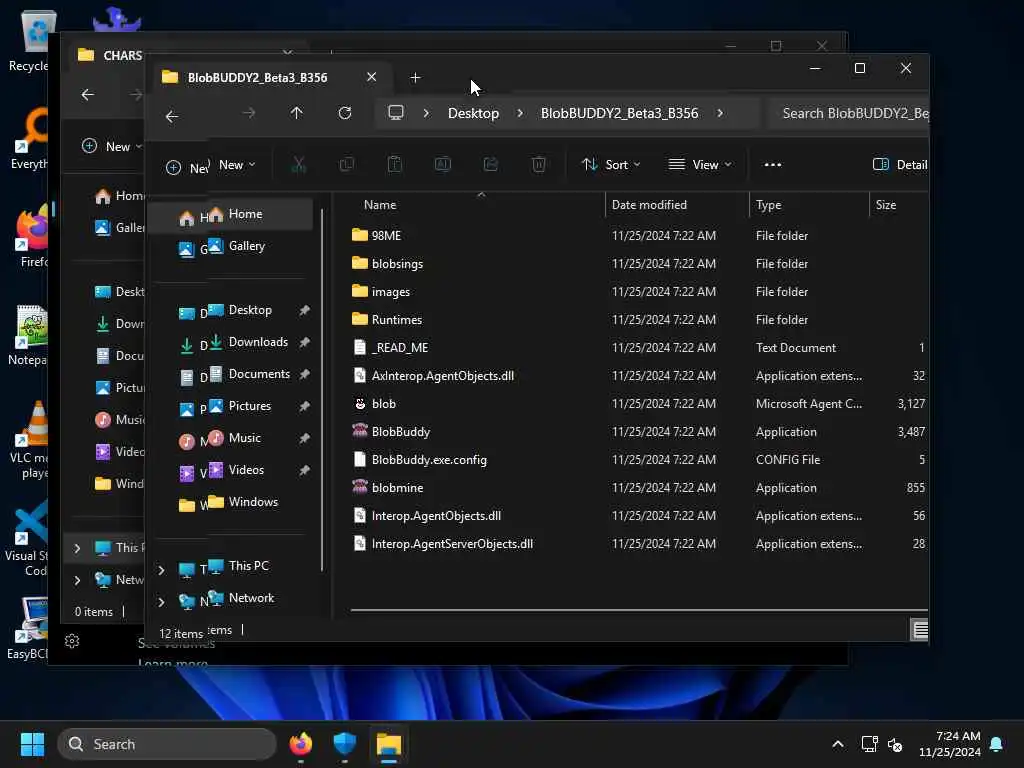This screenshot has width=1024, height=768.
Task: Add a new tab with plus
Action: pos(415,78)
